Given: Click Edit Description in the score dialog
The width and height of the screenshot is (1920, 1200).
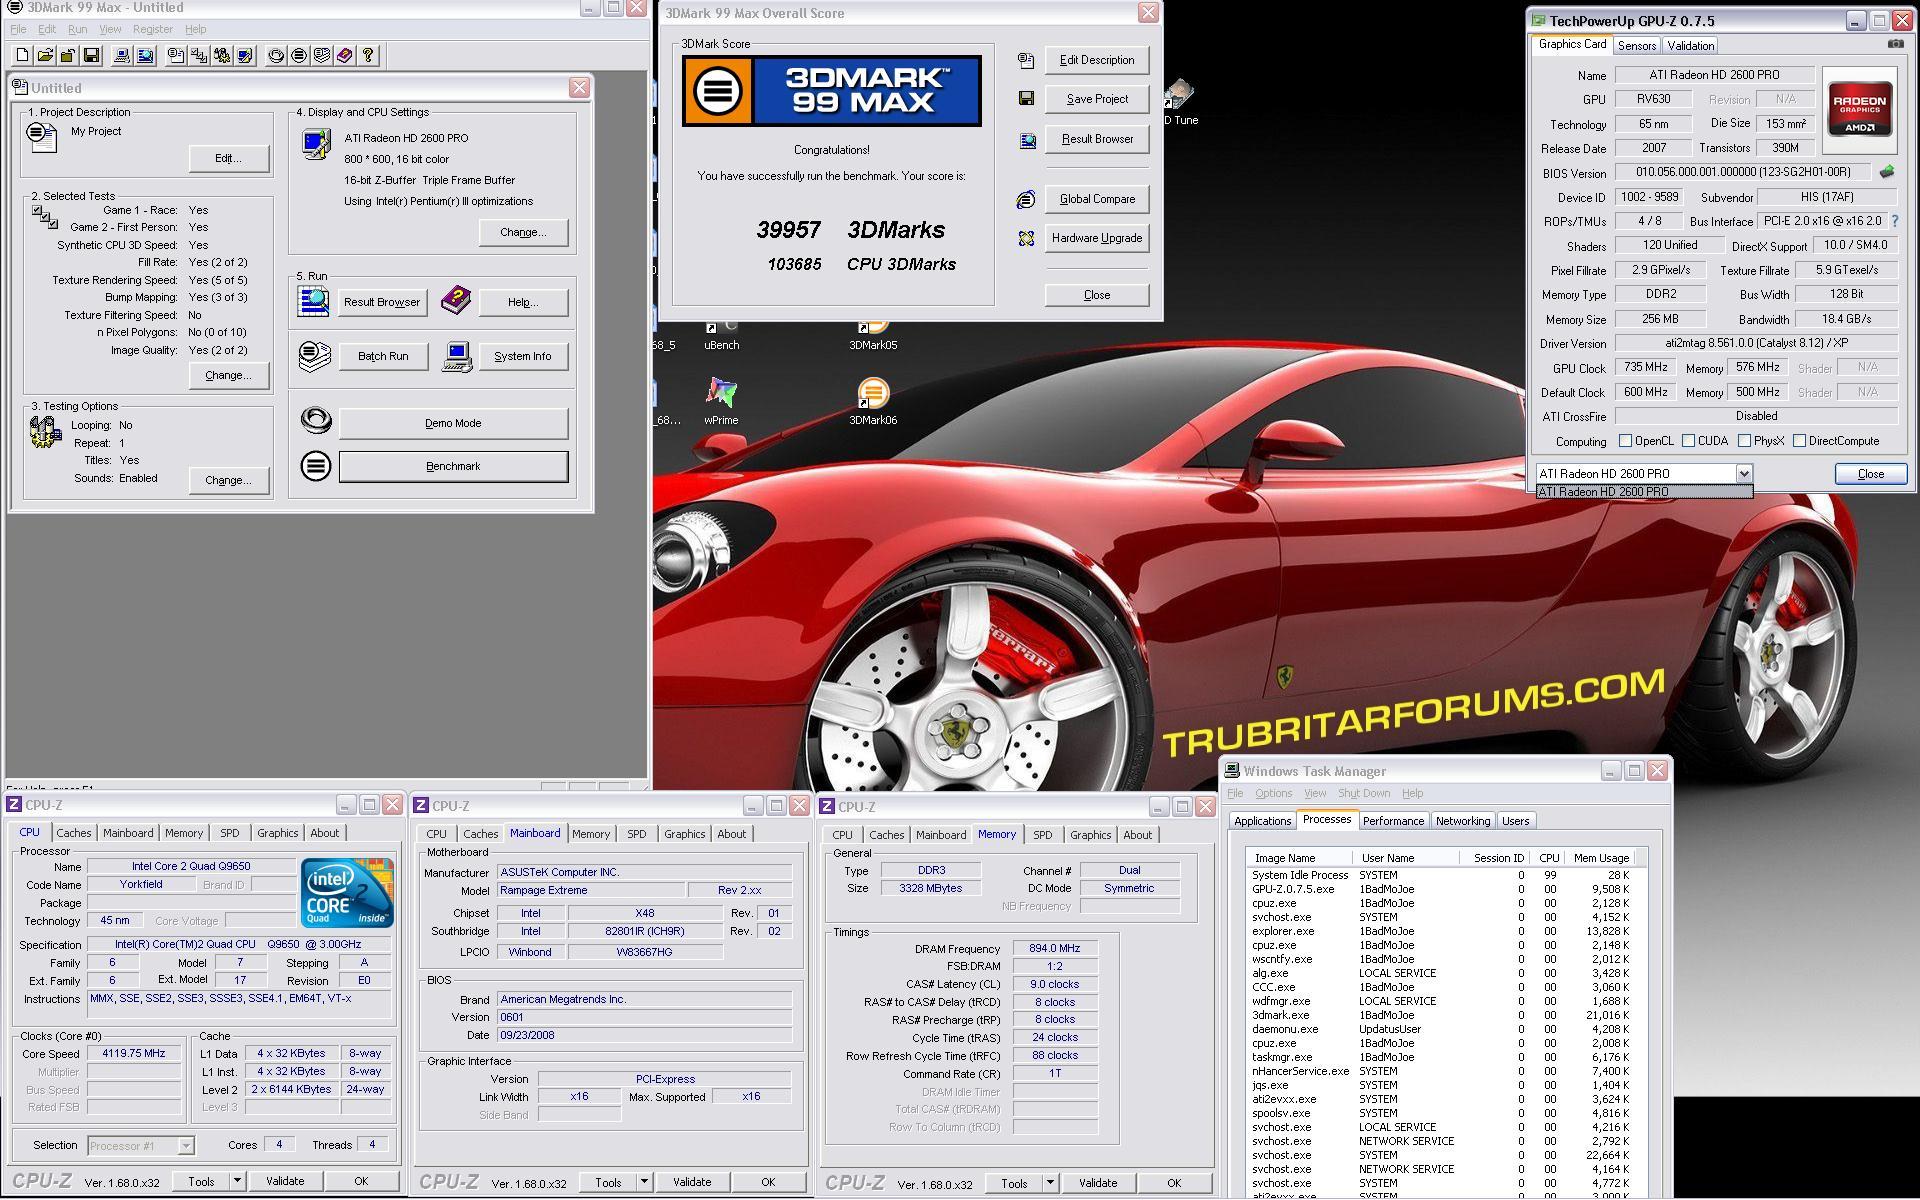Looking at the screenshot, I should 1097,60.
